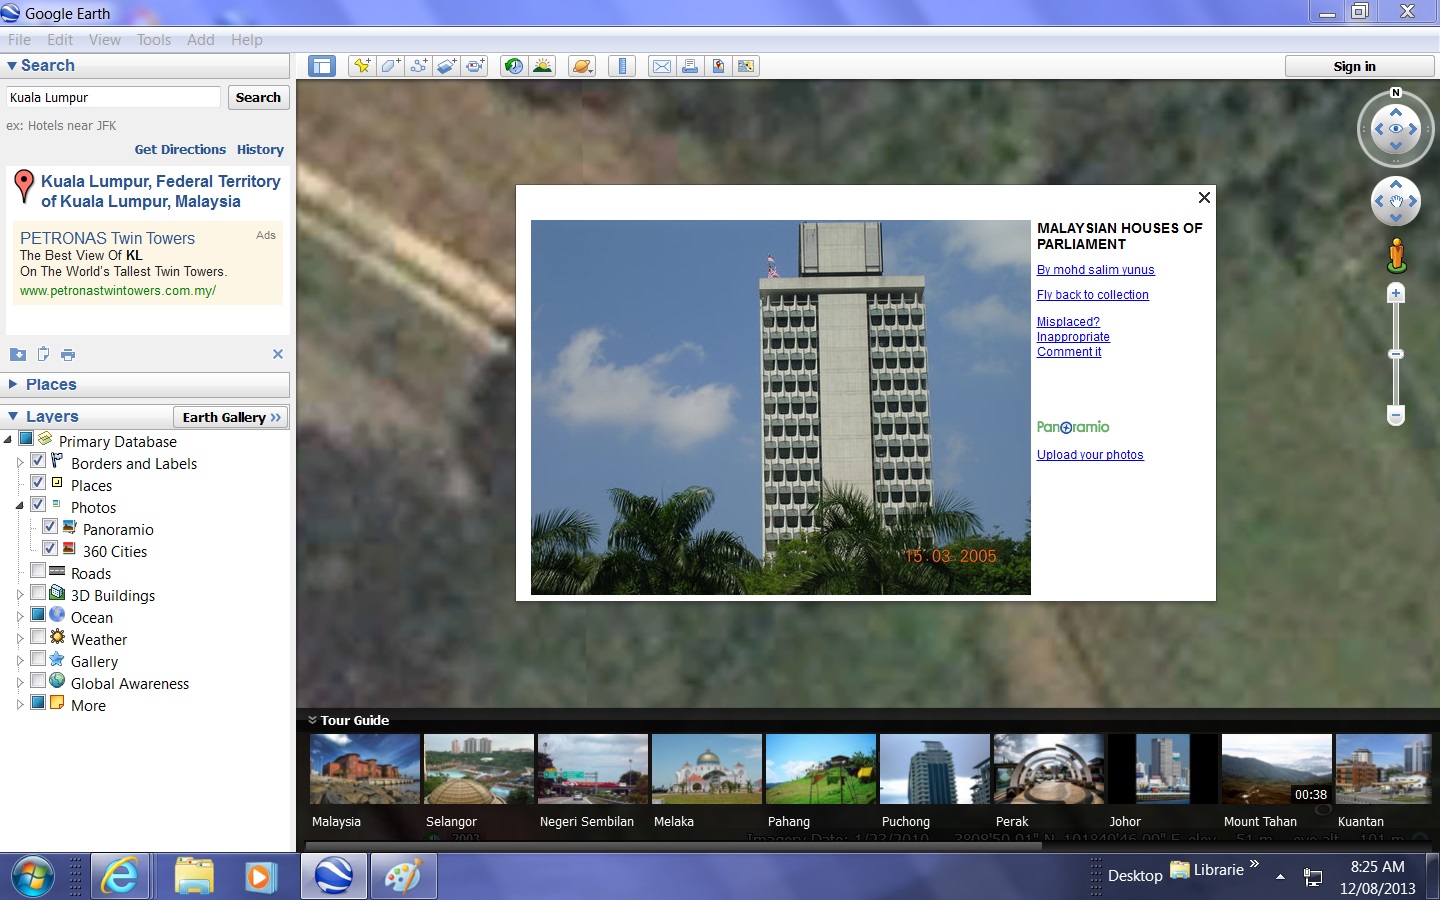Enable the Roads layer checkbox
Screen dimensions: 1440x900
tap(38, 570)
